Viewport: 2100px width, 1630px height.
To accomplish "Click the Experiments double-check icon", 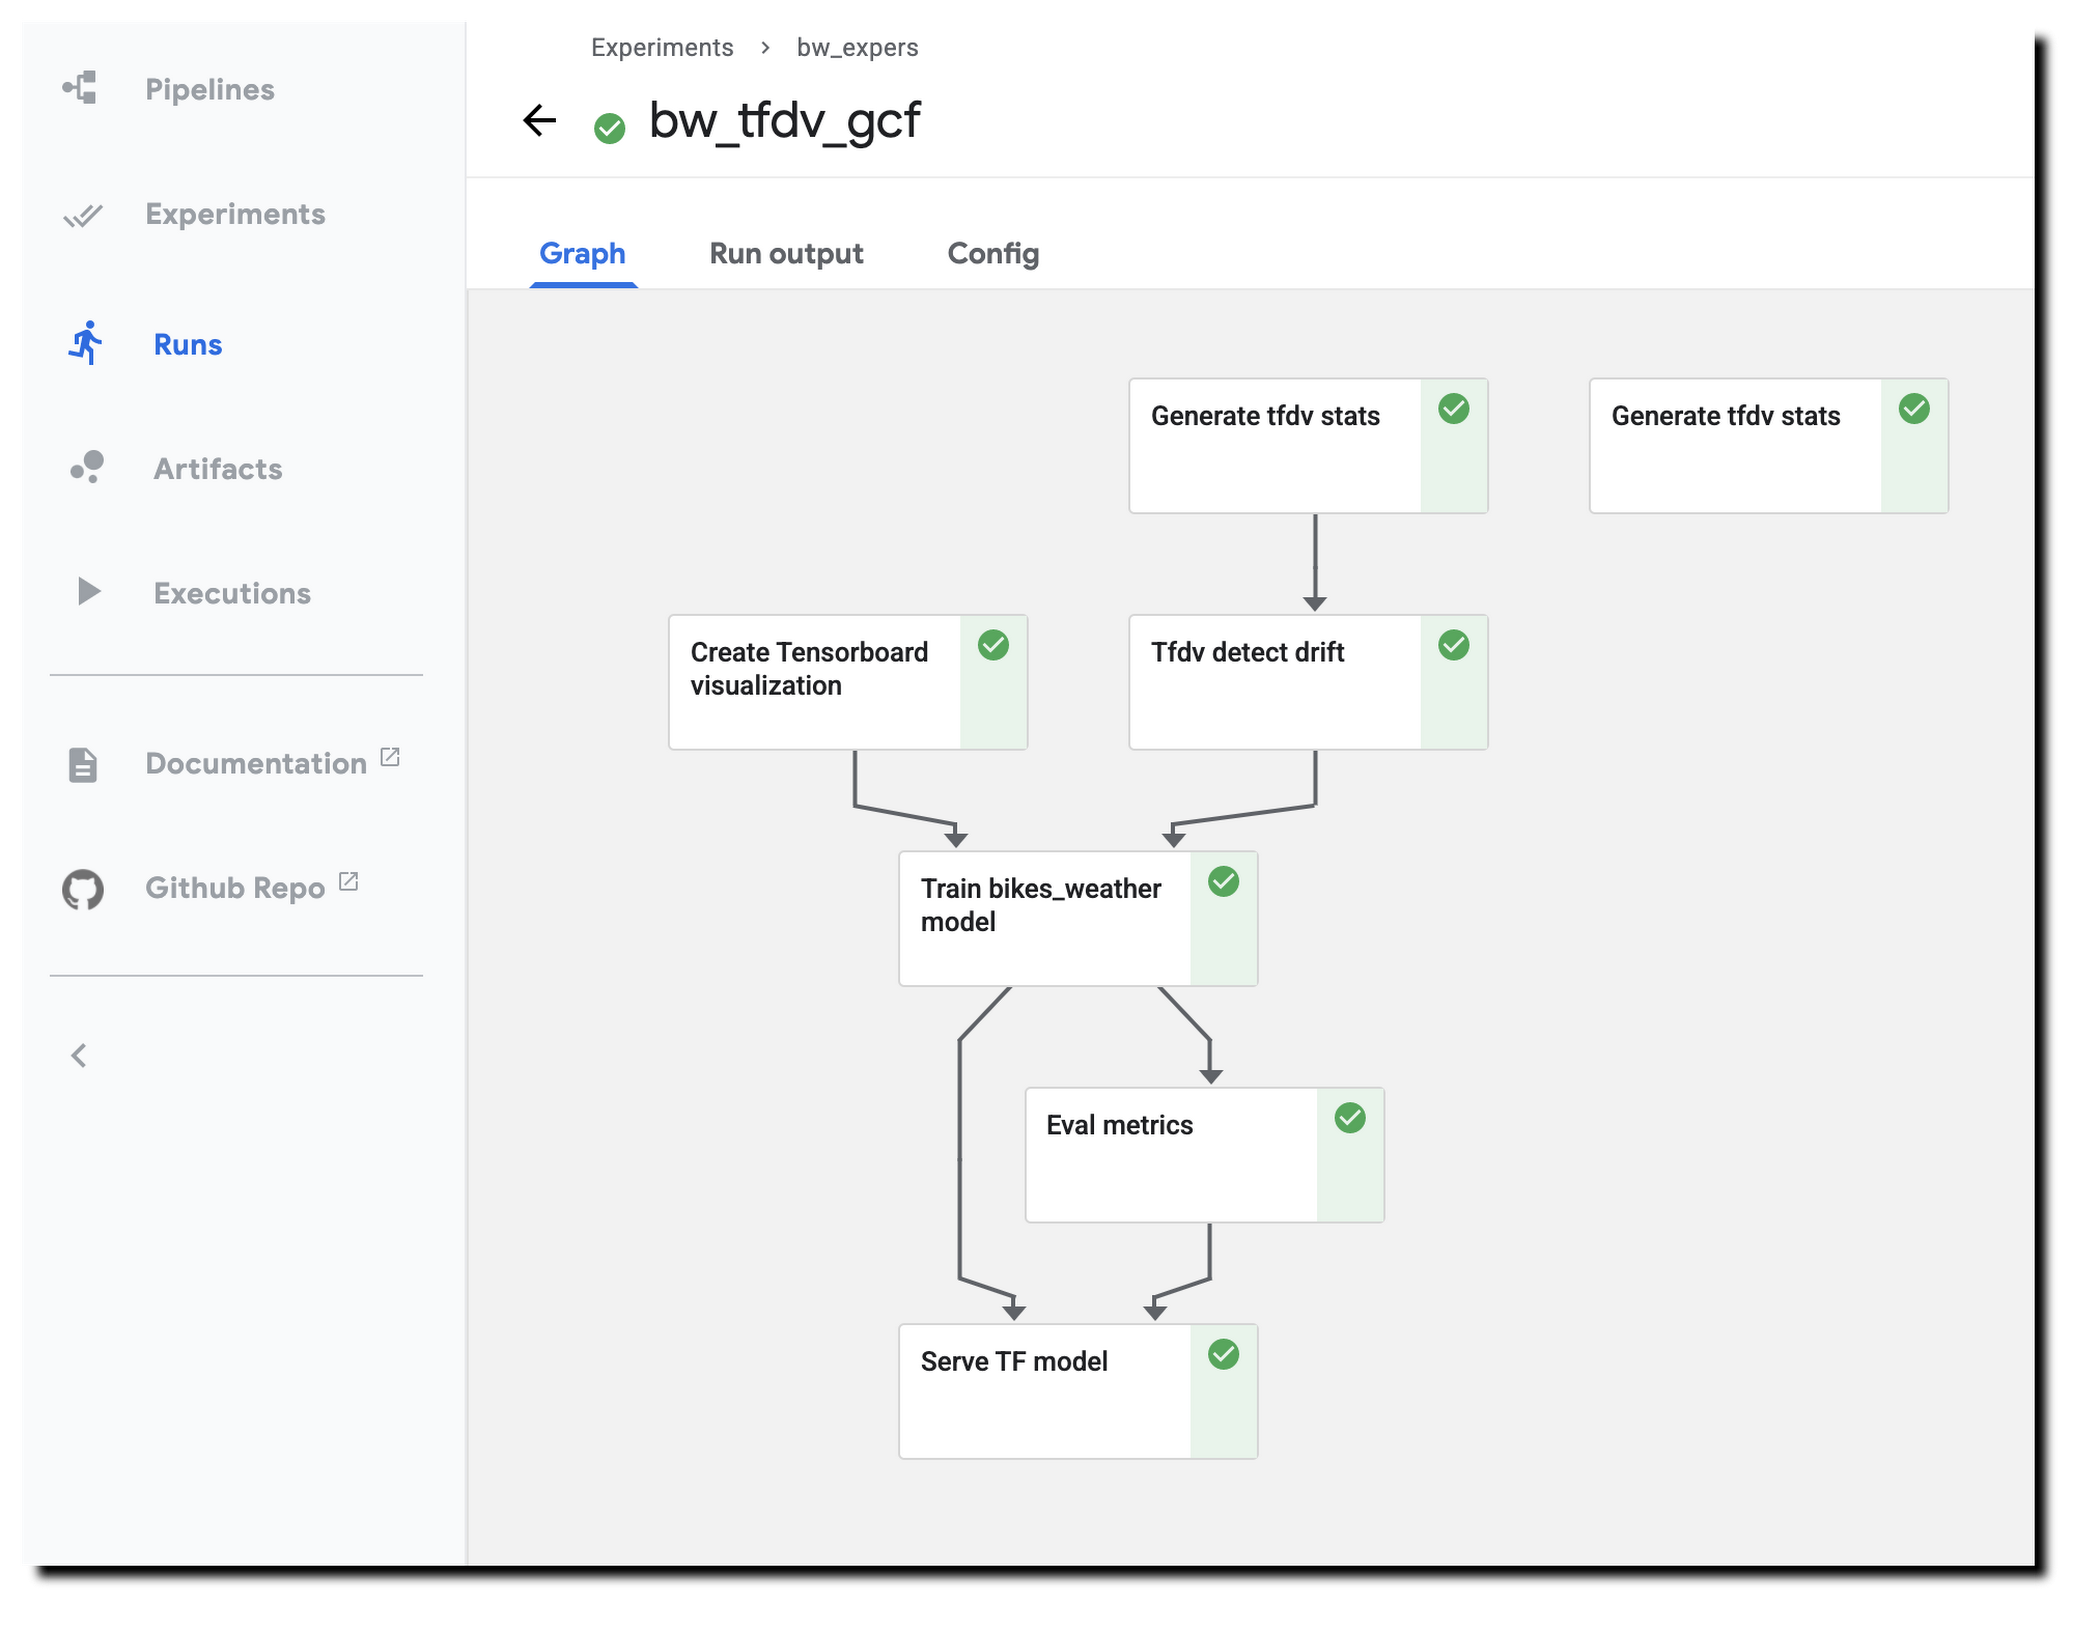I will (x=83, y=215).
